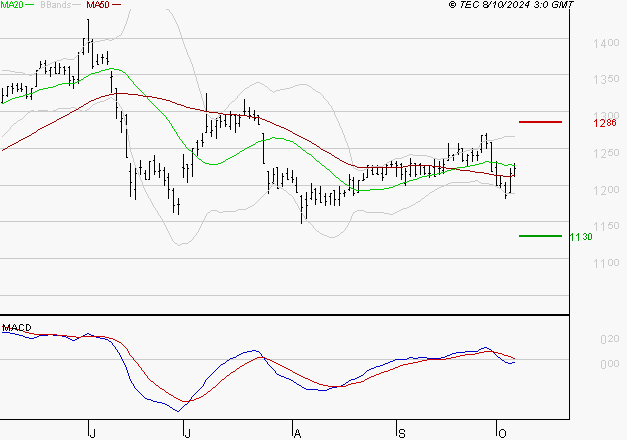Click the green support level line
This screenshot has width=627, height=440.
540,236
